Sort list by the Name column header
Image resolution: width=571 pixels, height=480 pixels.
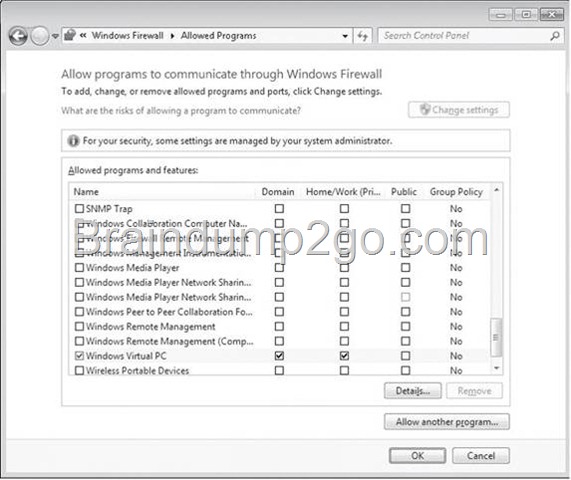[86, 192]
